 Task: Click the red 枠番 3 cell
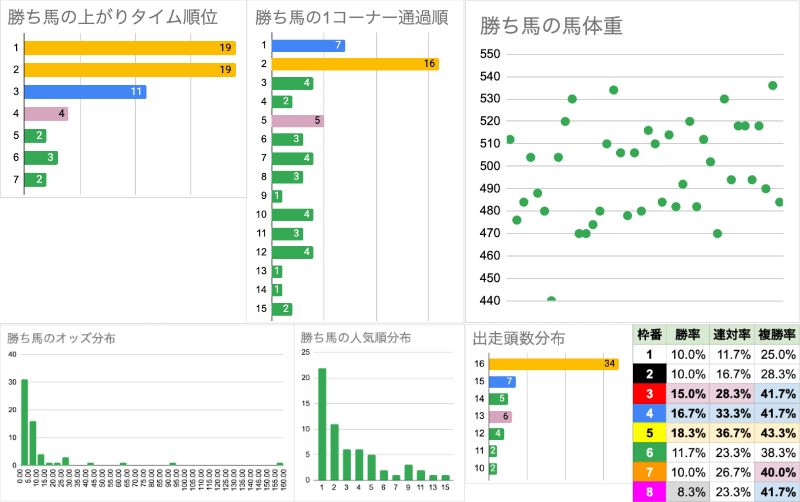pyautogui.click(x=650, y=393)
